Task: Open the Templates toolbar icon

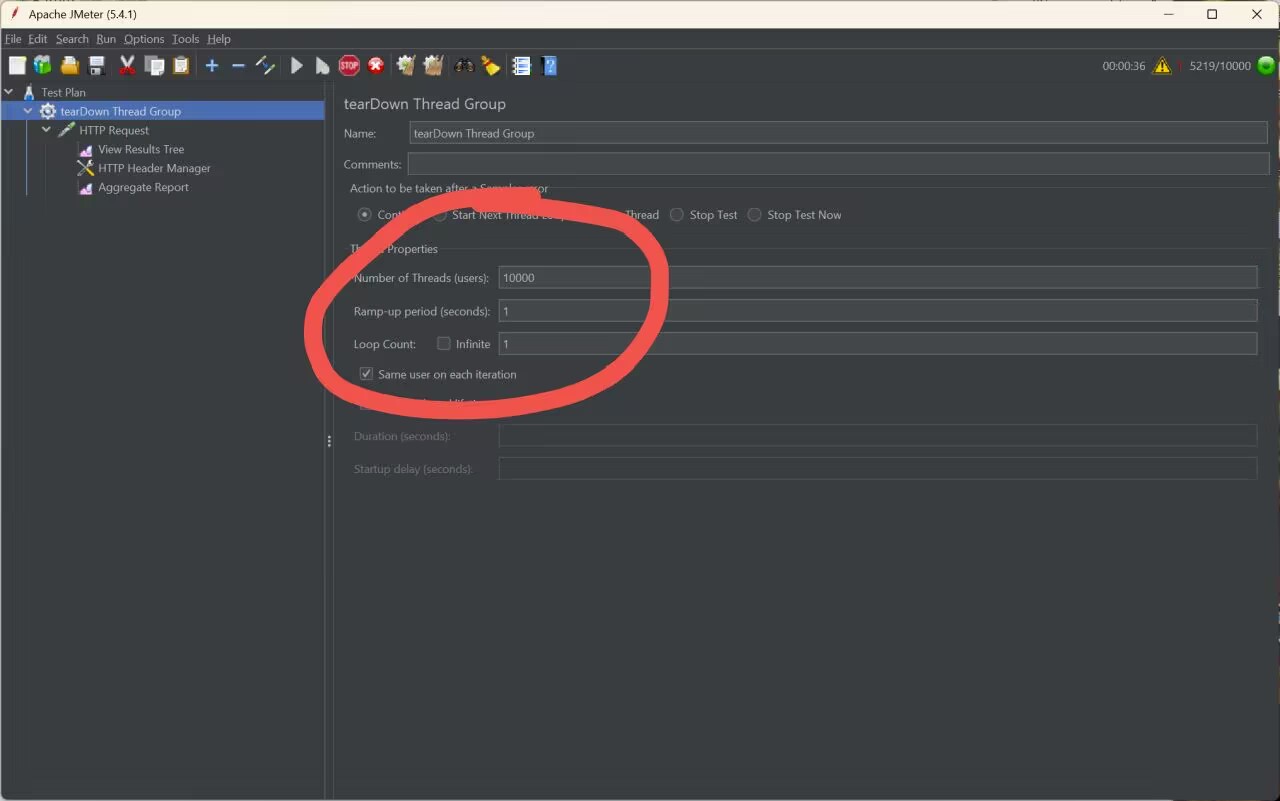Action: pyautogui.click(x=42, y=66)
